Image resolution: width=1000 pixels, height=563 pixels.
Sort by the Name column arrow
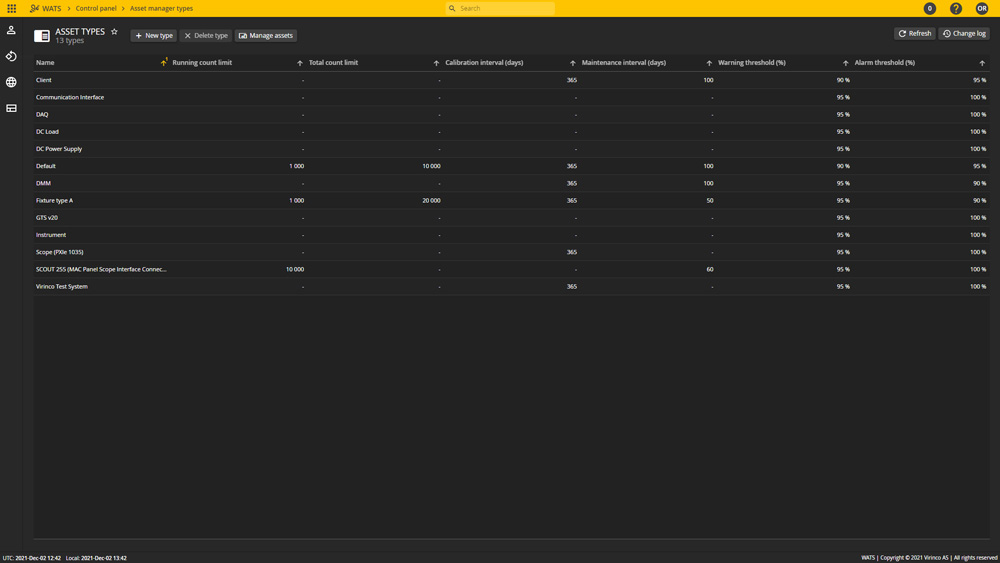pyautogui.click(x=164, y=62)
